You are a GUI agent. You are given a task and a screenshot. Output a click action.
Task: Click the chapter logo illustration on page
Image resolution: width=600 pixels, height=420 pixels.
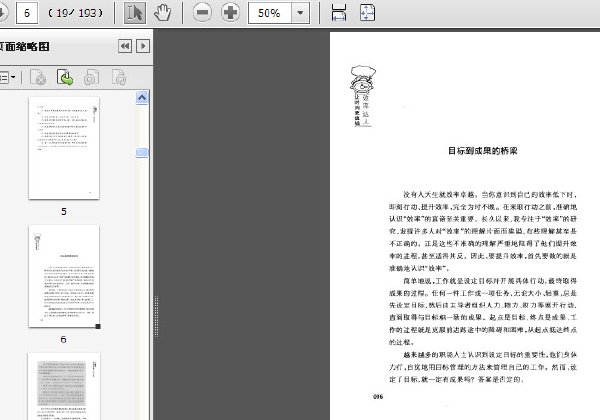pos(362,96)
